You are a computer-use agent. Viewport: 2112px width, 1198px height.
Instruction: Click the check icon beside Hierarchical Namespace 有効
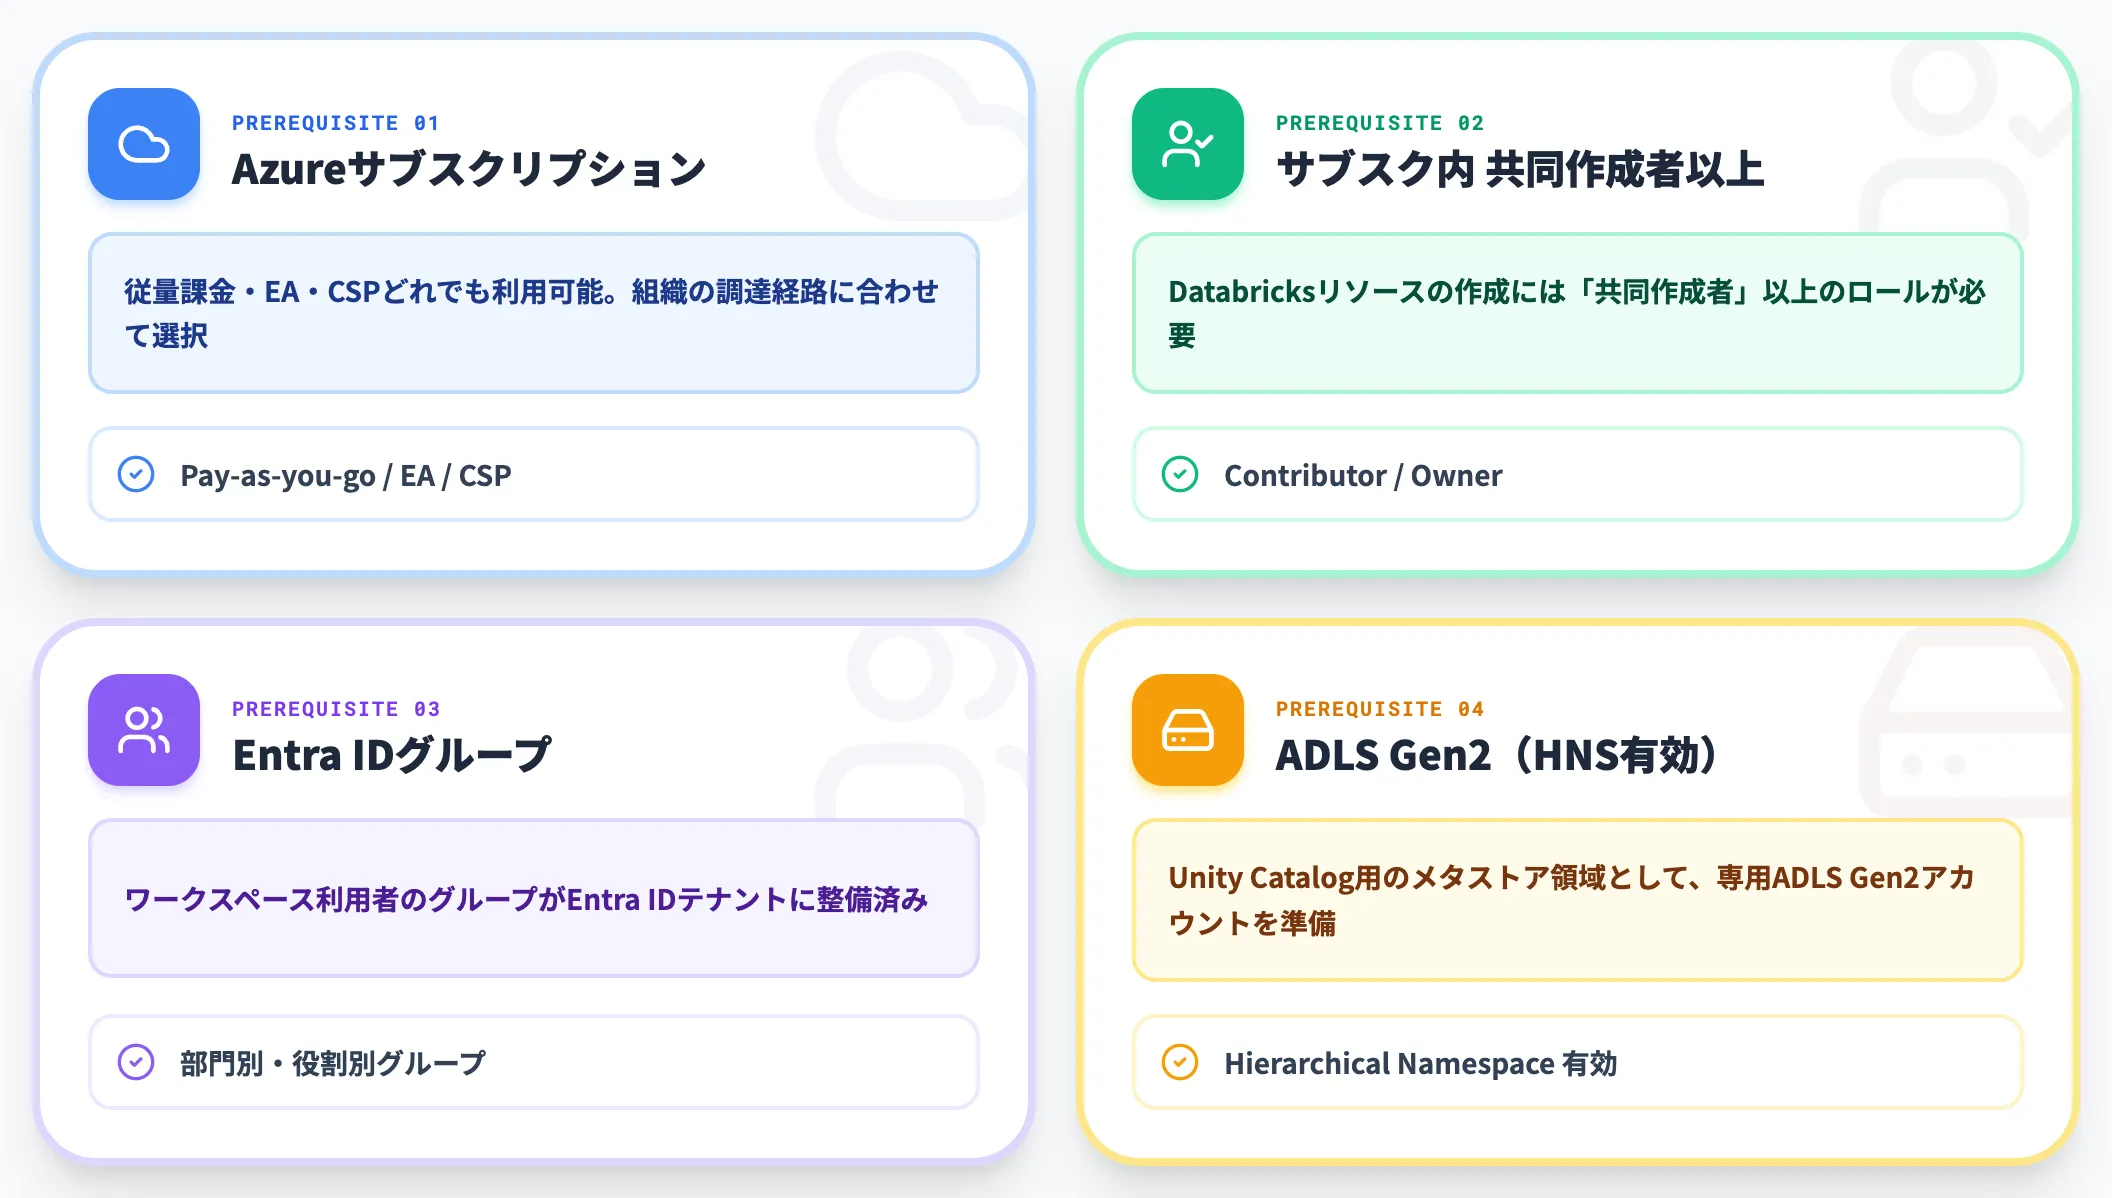coord(1180,1062)
